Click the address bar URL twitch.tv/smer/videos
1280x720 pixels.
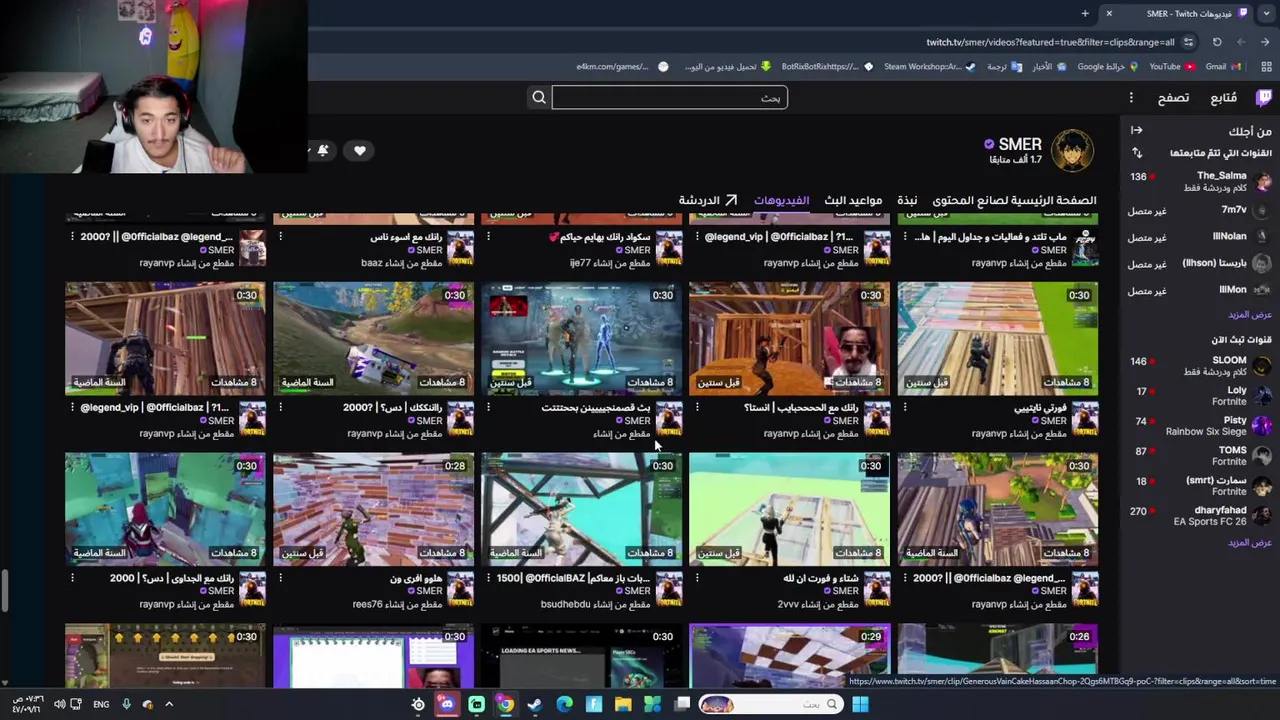[x=1050, y=42]
